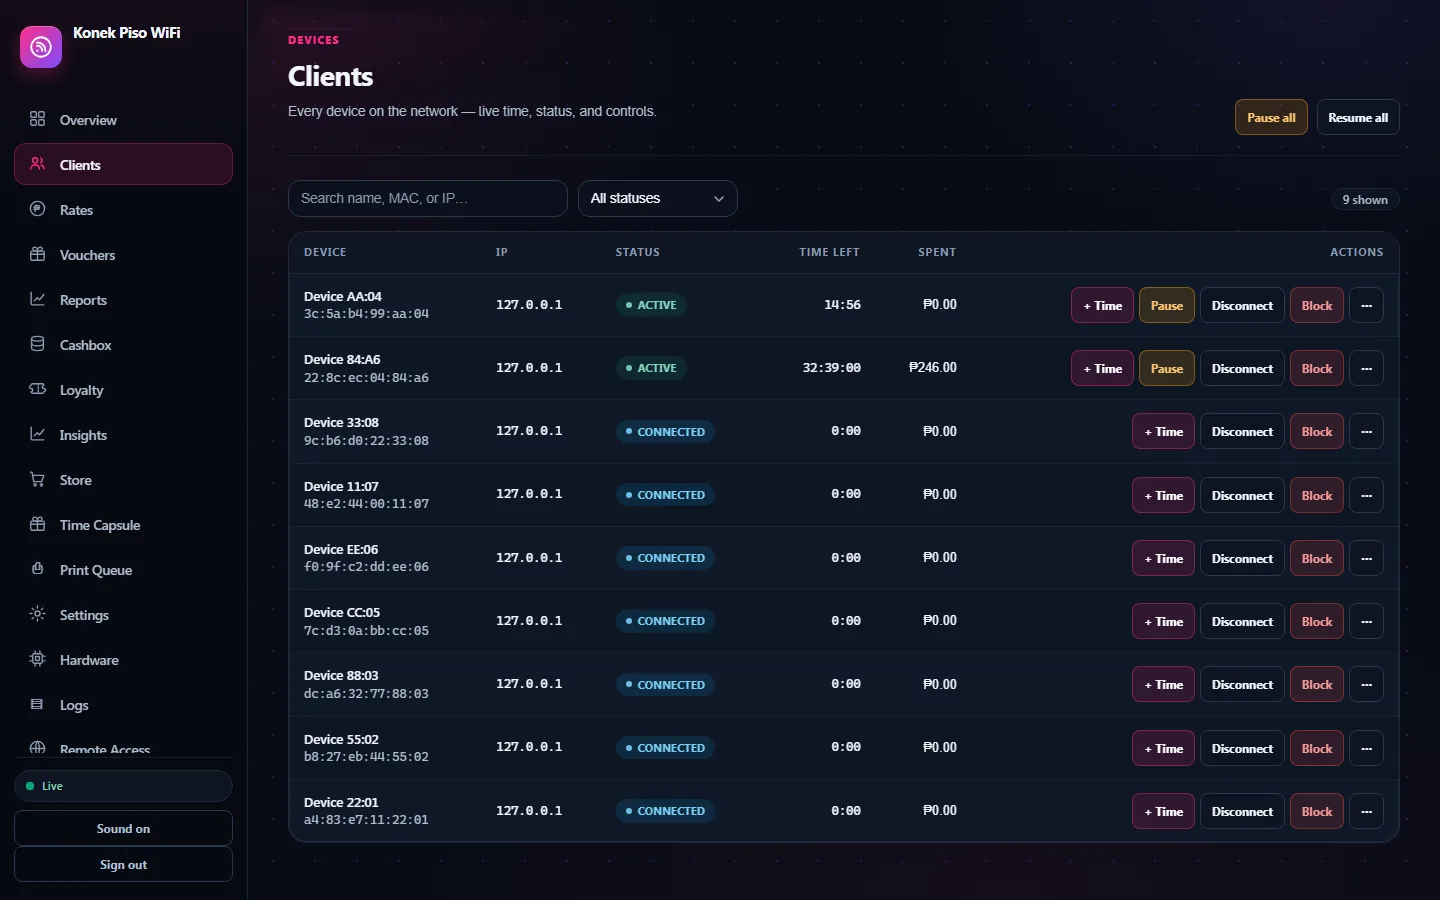This screenshot has height=900, width=1440.
Task: Click the Pause all button
Action: (x=1271, y=117)
